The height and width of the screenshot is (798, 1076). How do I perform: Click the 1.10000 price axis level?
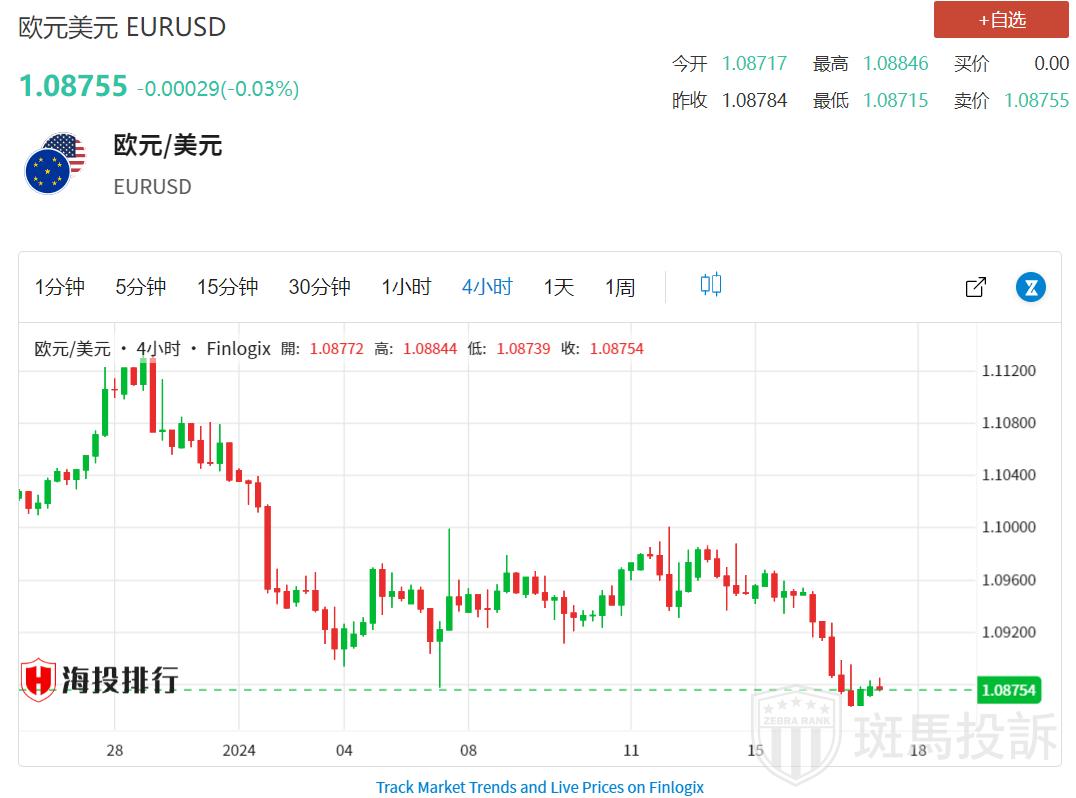[x=1008, y=527]
